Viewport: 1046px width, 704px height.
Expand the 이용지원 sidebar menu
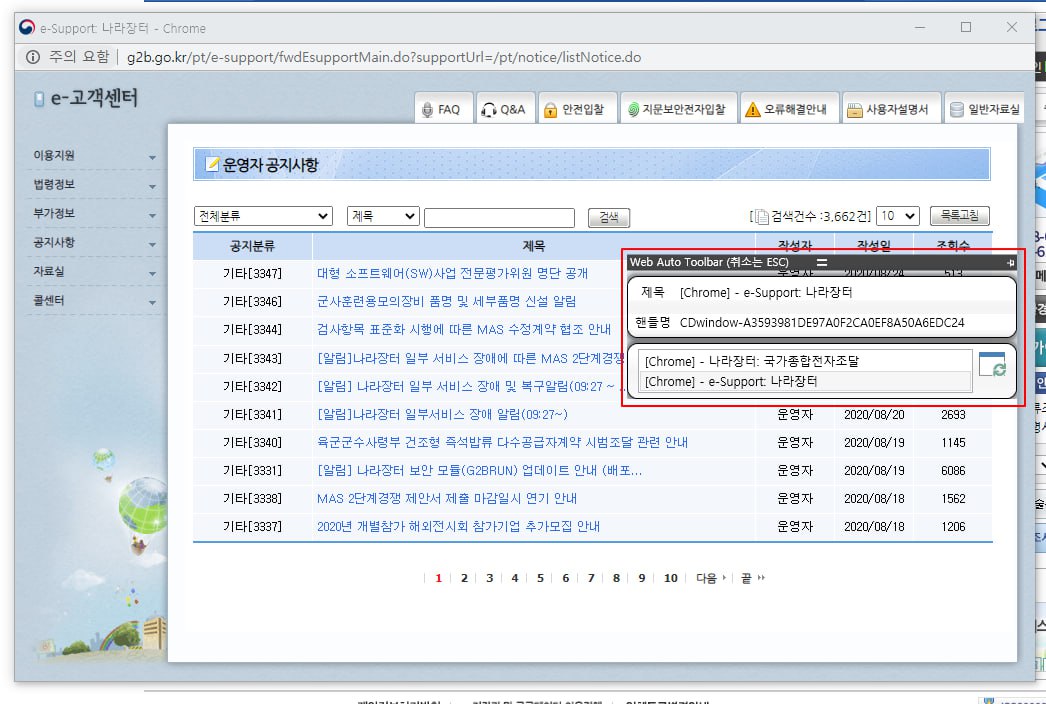(94, 155)
